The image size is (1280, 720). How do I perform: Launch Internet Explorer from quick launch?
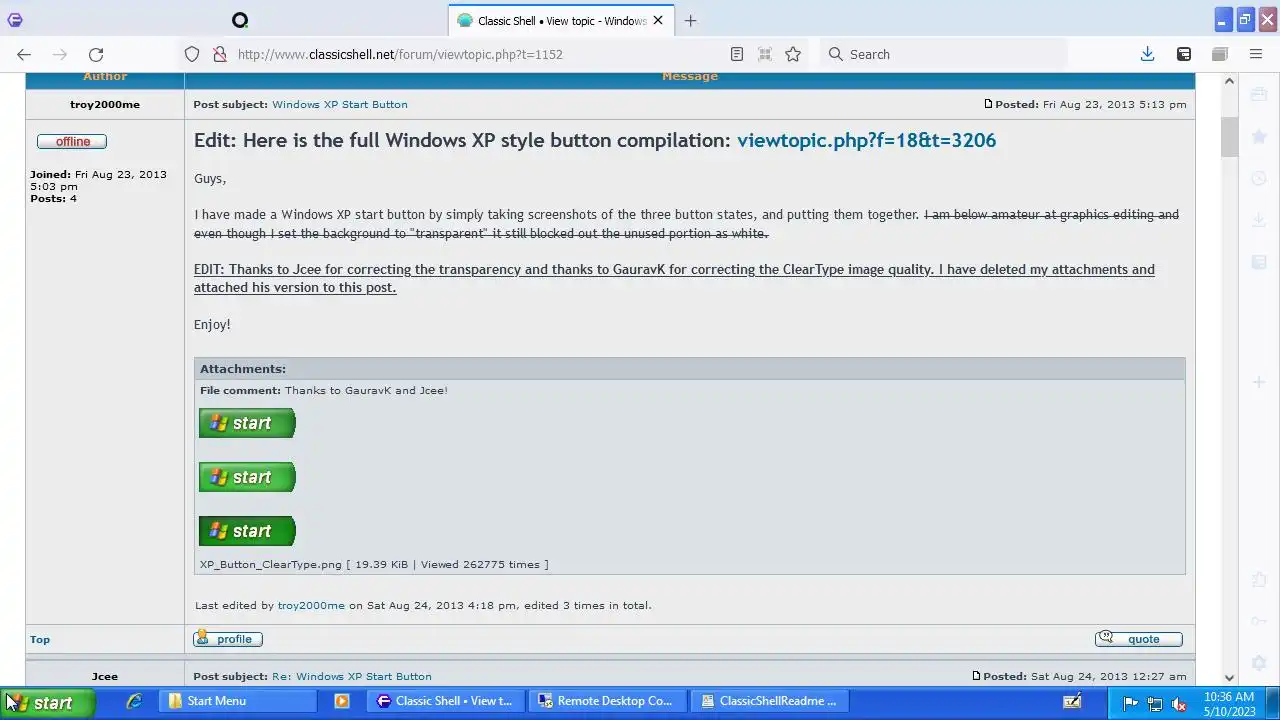(134, 701)
